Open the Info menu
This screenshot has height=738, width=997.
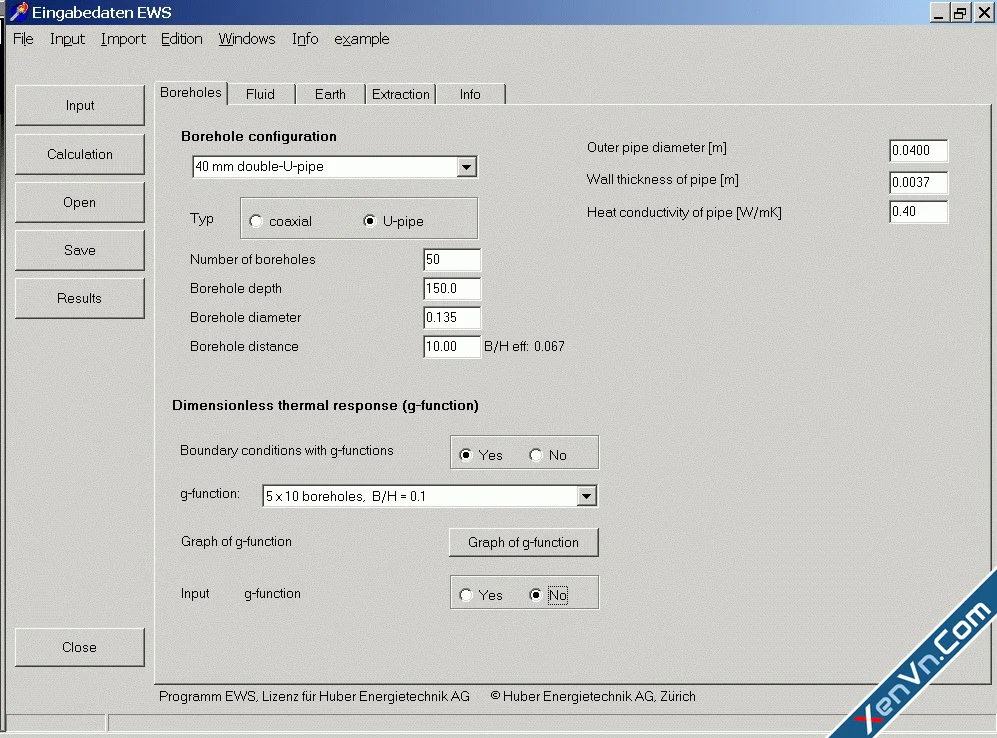coord(305,39)
